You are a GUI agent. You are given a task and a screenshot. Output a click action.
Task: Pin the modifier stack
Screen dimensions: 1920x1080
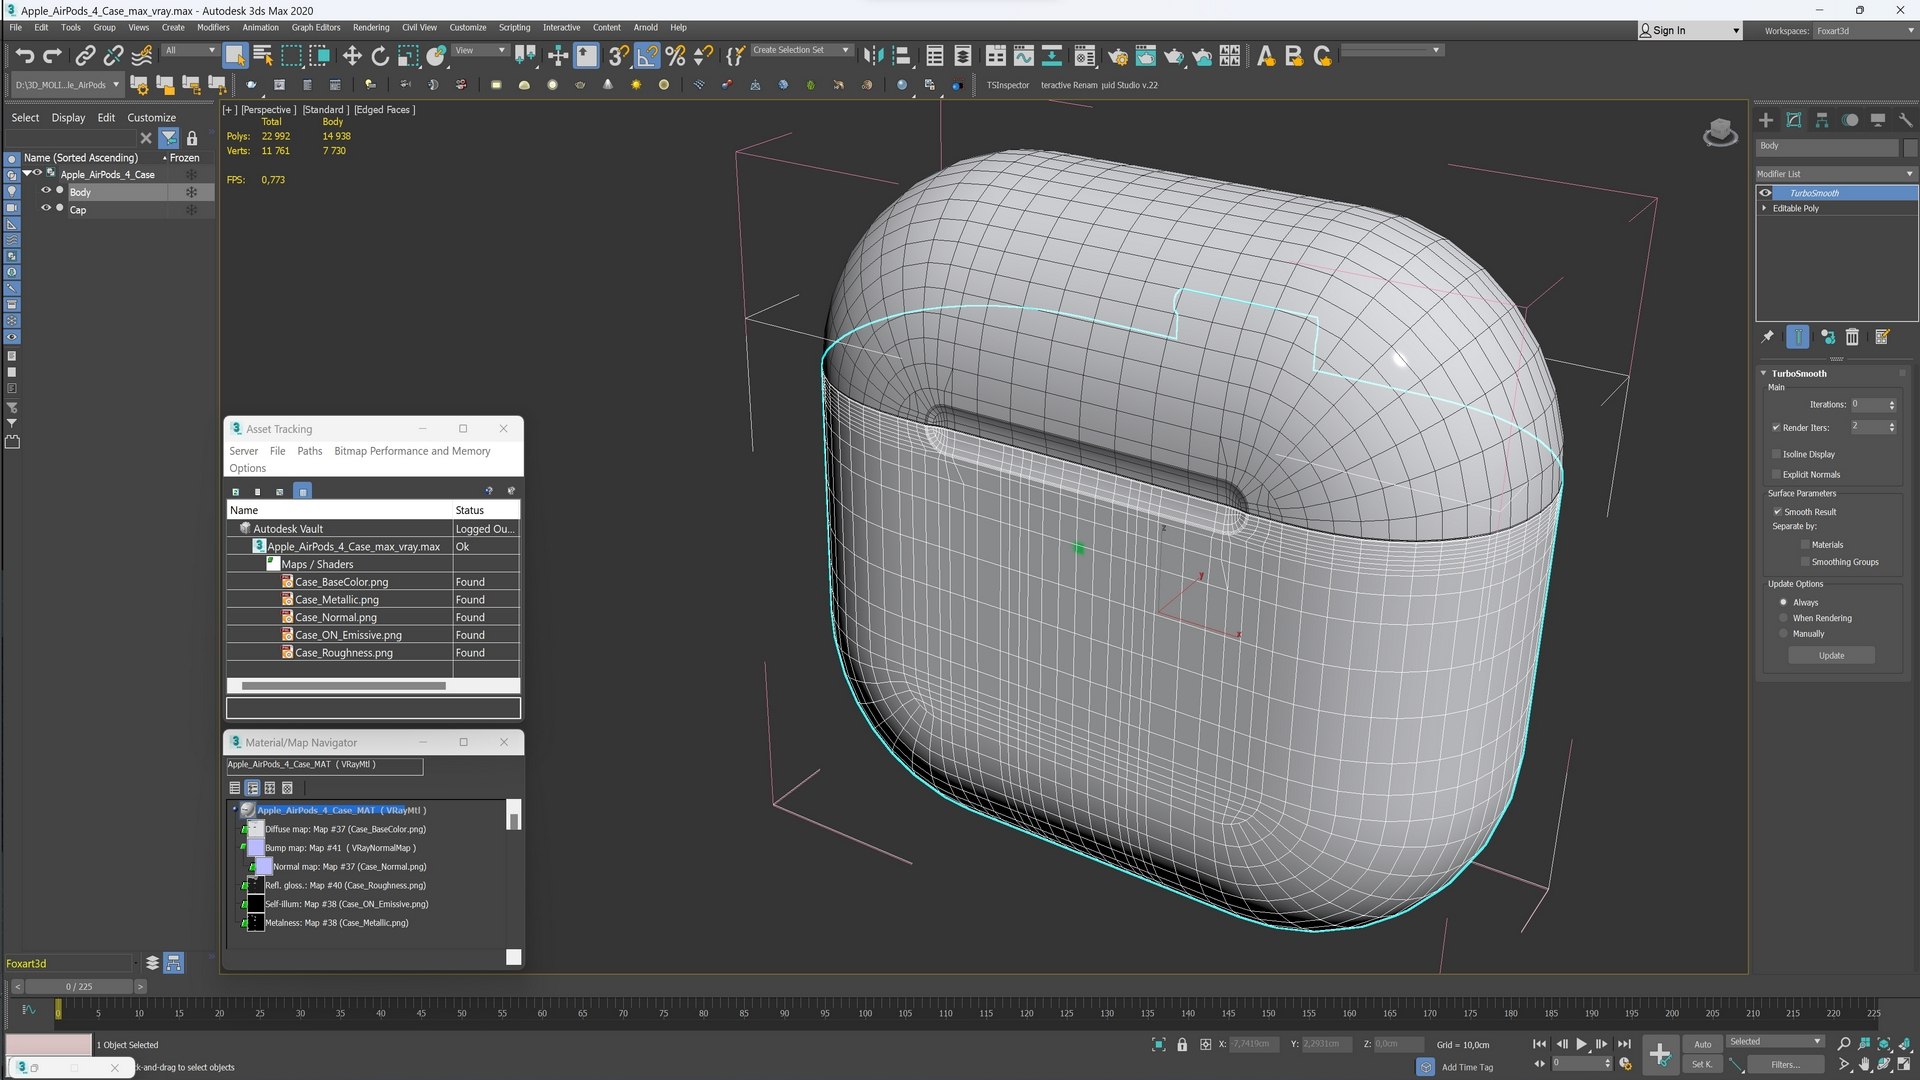point(1768,337)
